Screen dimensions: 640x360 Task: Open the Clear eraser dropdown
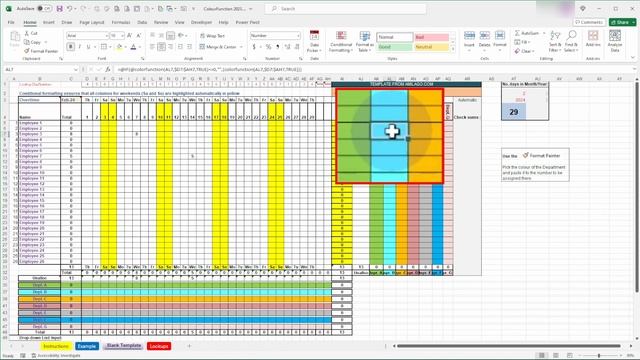523,51
